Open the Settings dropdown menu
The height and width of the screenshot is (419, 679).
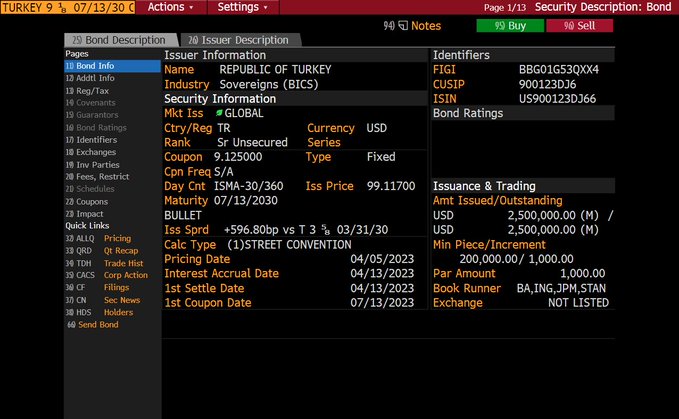pyautogui.click(x=242, y=7)
